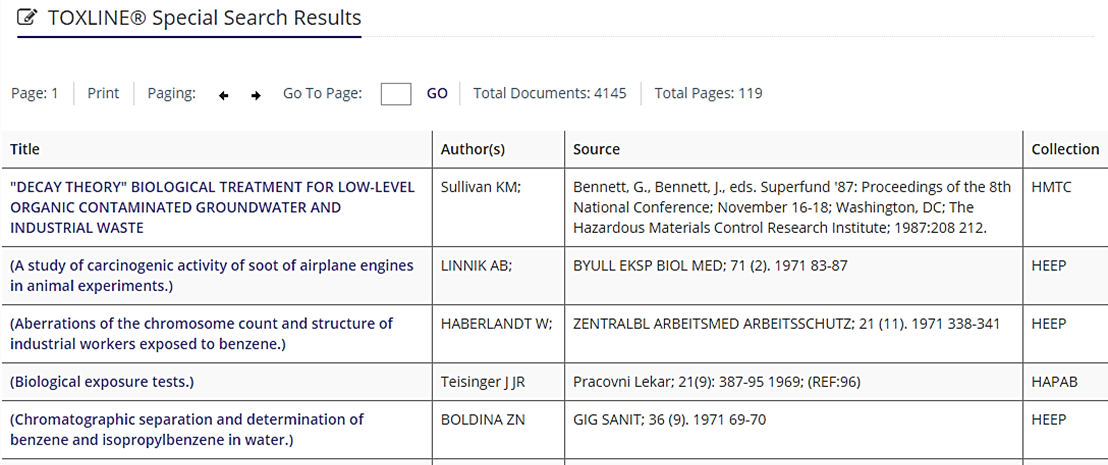Click HEEP collection in BOLDINA ZN row
1108x465 pixels.
pyautogui.click(x=1049, y=420)
